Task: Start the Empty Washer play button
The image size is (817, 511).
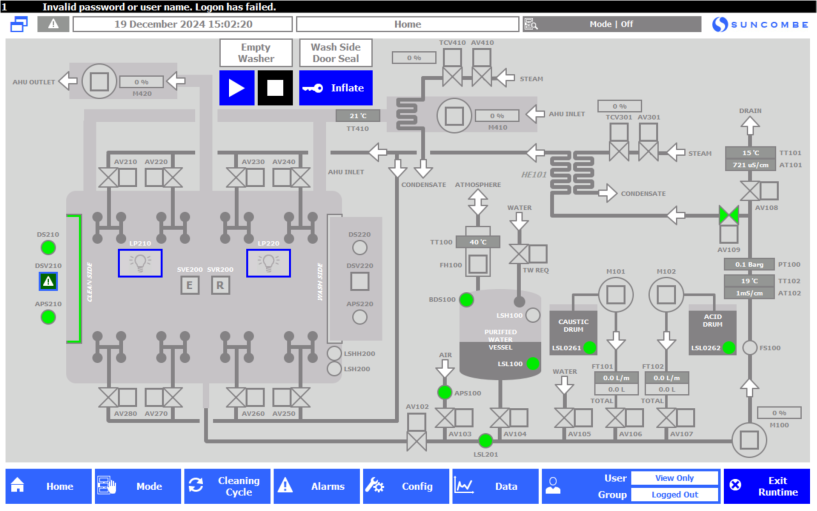Action: click(x=237, y=88)
